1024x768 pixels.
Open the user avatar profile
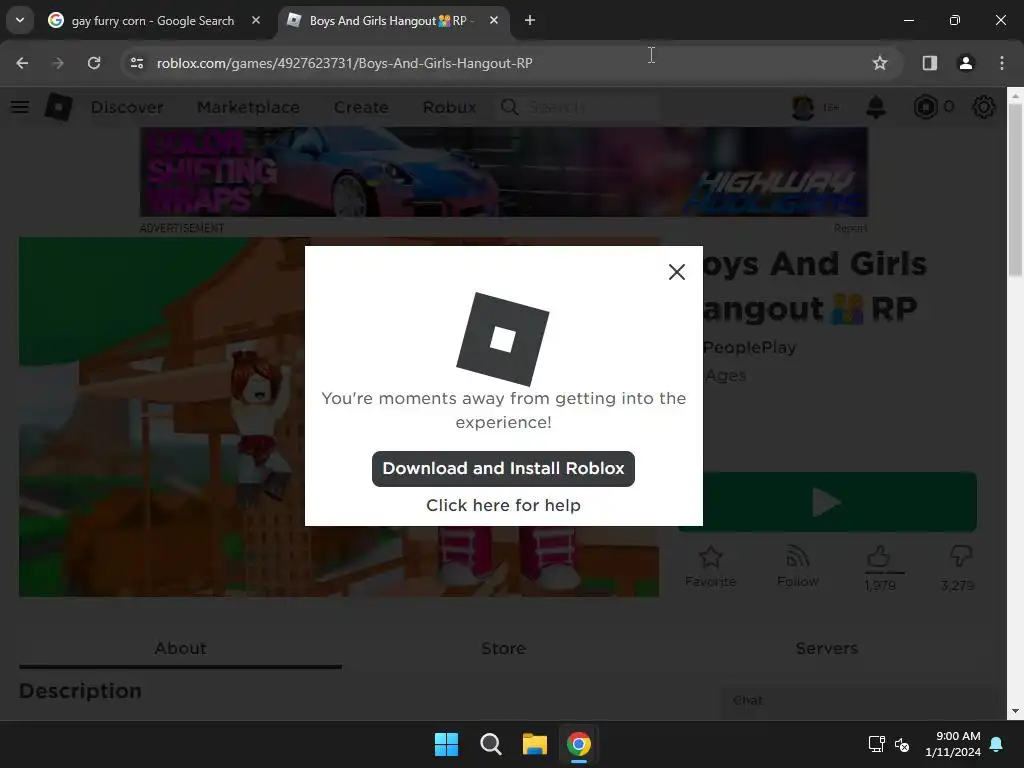point(803,107)
